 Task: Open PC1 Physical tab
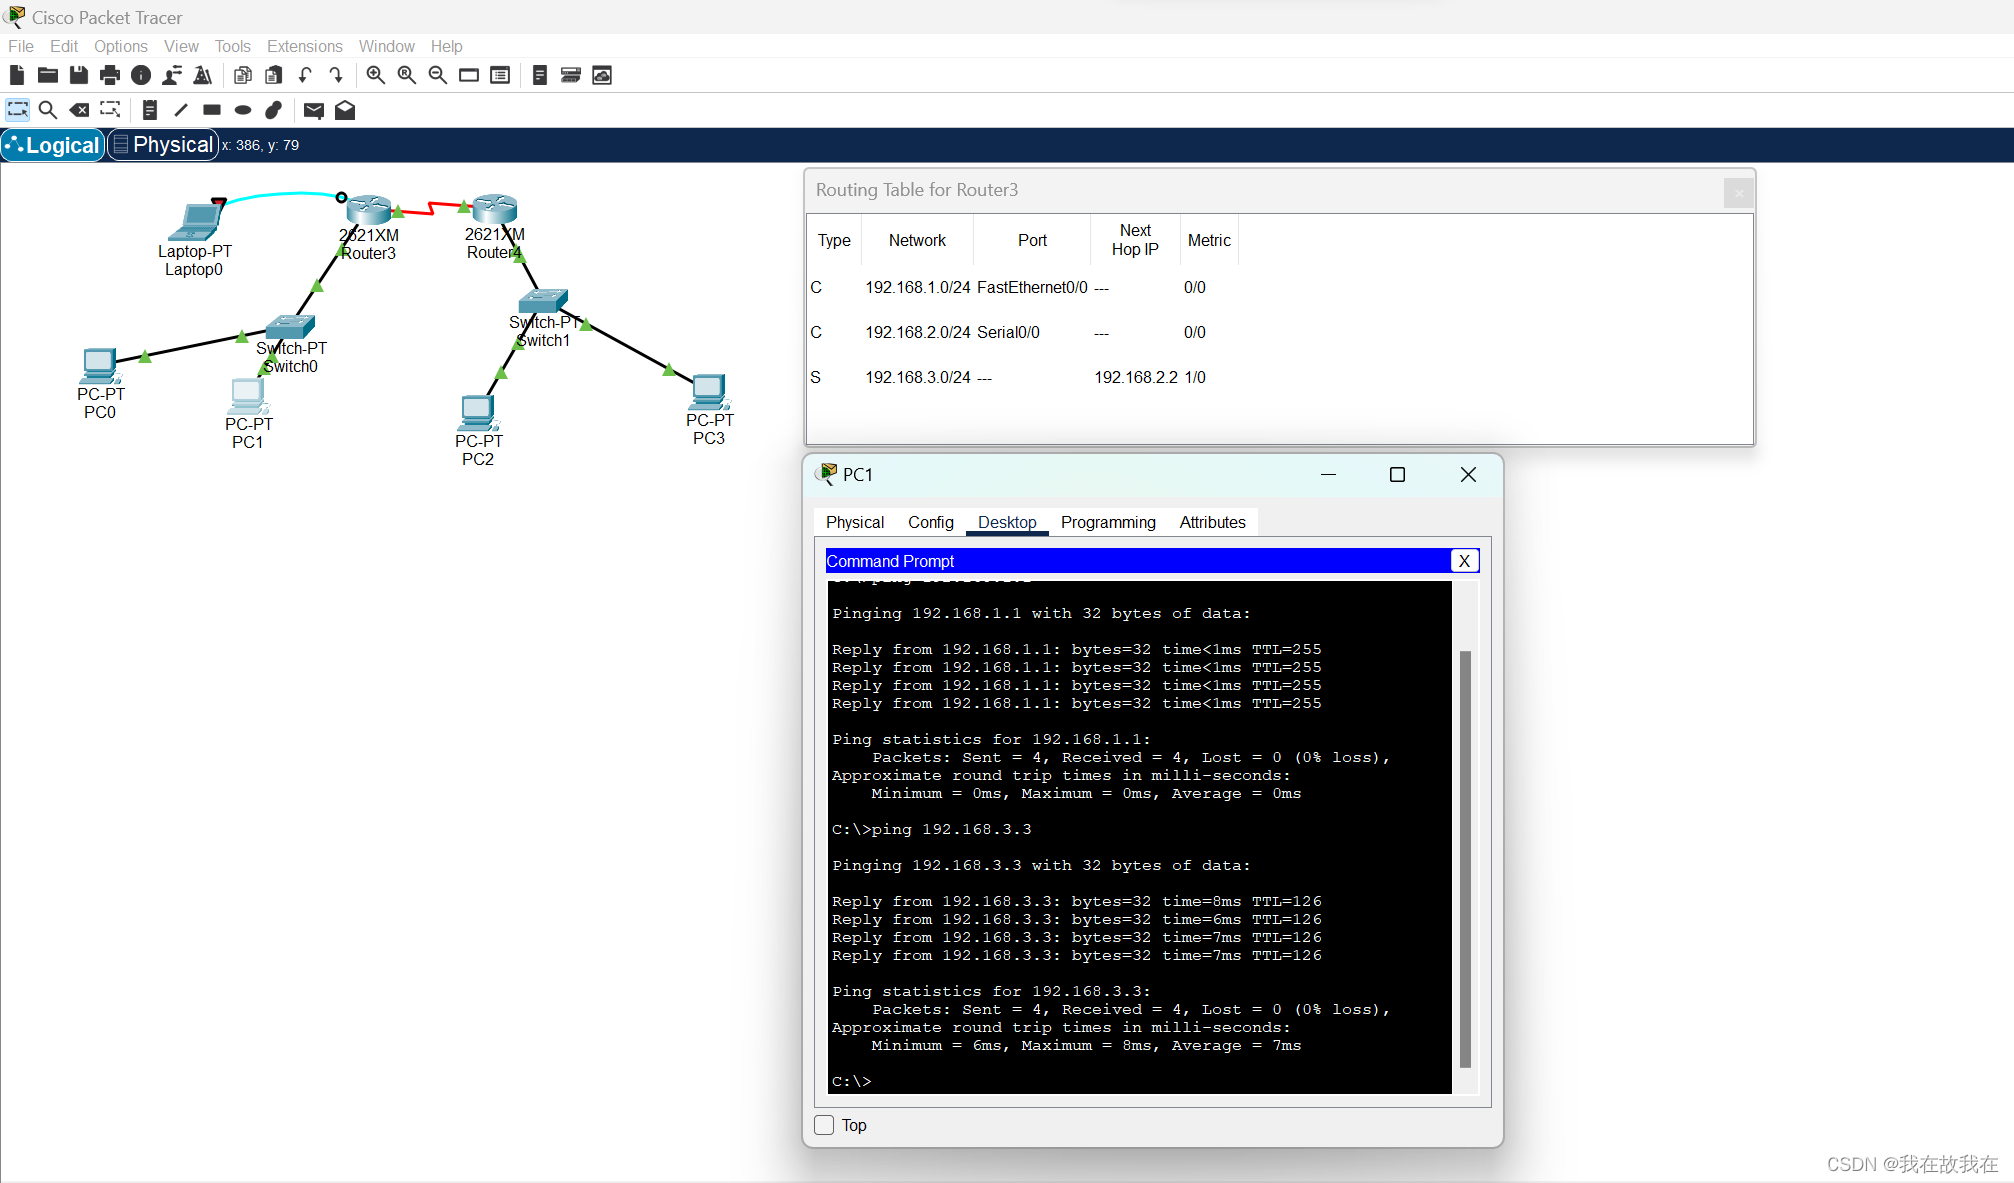[855, 522]
